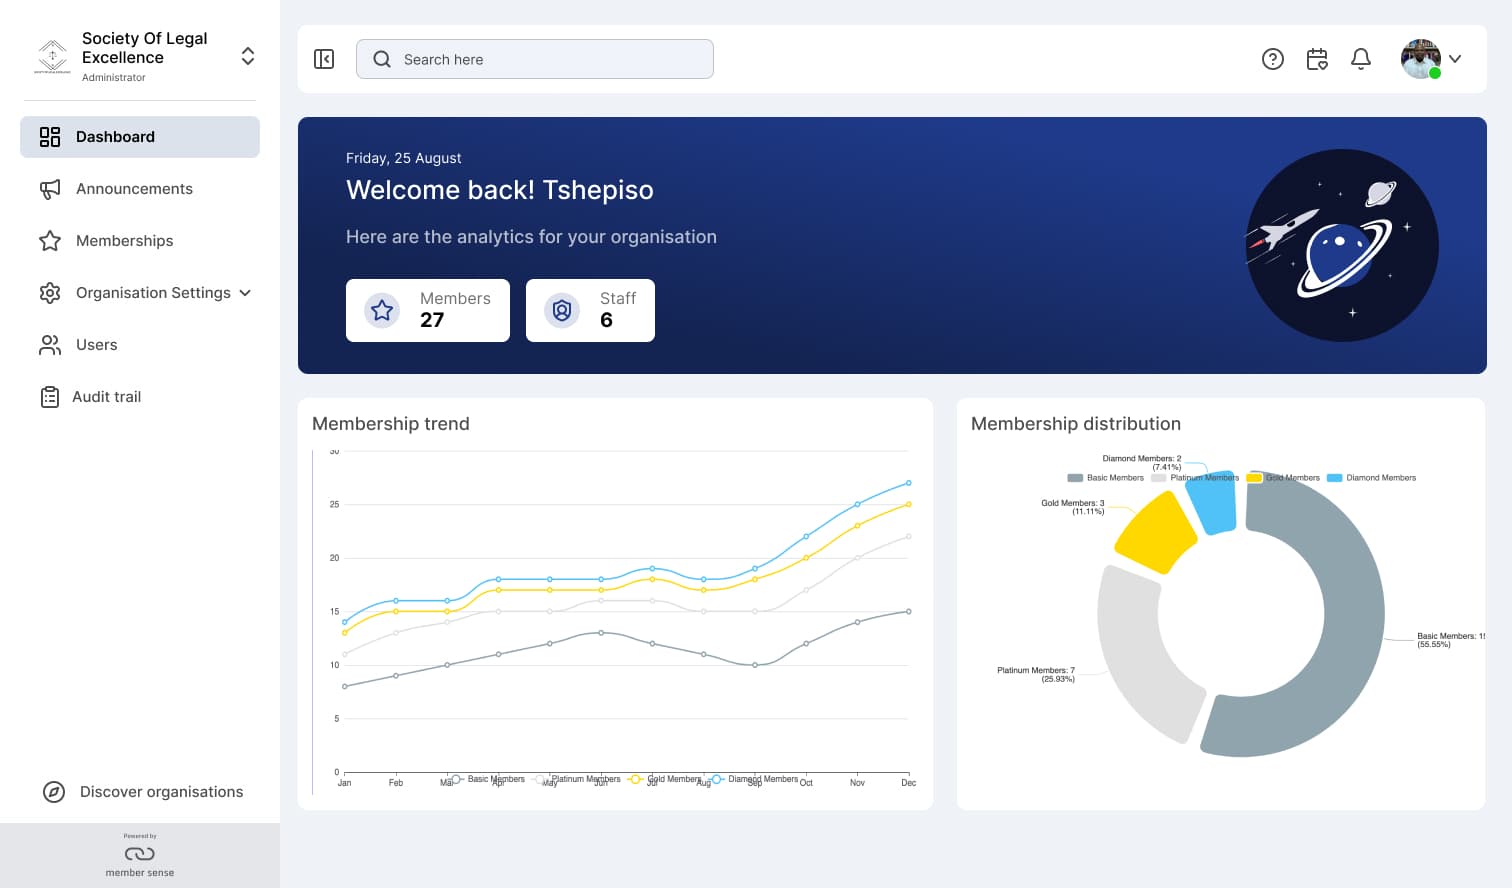Click the yellow Gold Members donut segment

(1153, 532)
